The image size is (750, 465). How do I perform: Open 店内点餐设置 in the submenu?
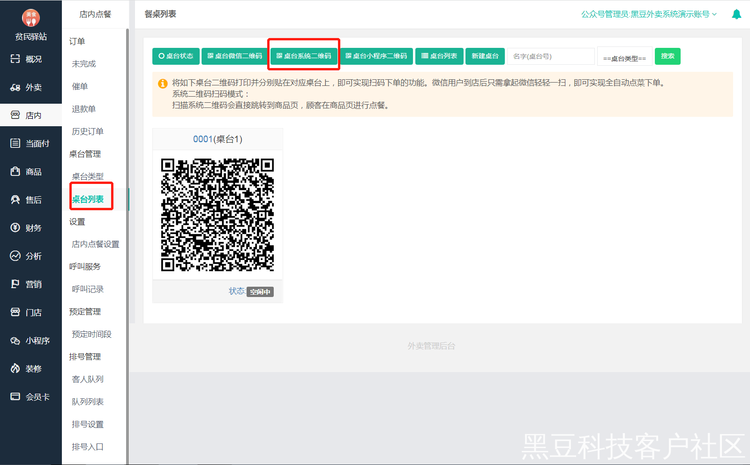pyautogui.click(x=95, y=244)
